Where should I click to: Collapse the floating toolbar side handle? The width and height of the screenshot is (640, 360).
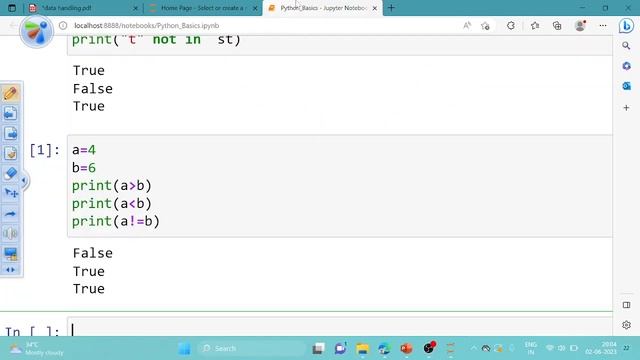coord(23,180)
